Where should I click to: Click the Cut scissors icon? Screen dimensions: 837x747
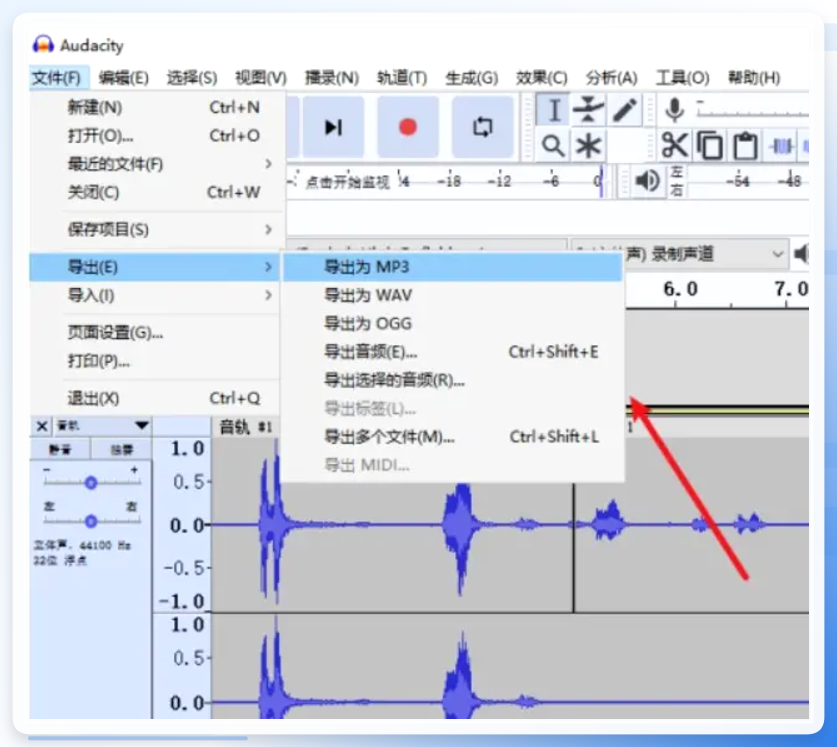click(674, 145)
